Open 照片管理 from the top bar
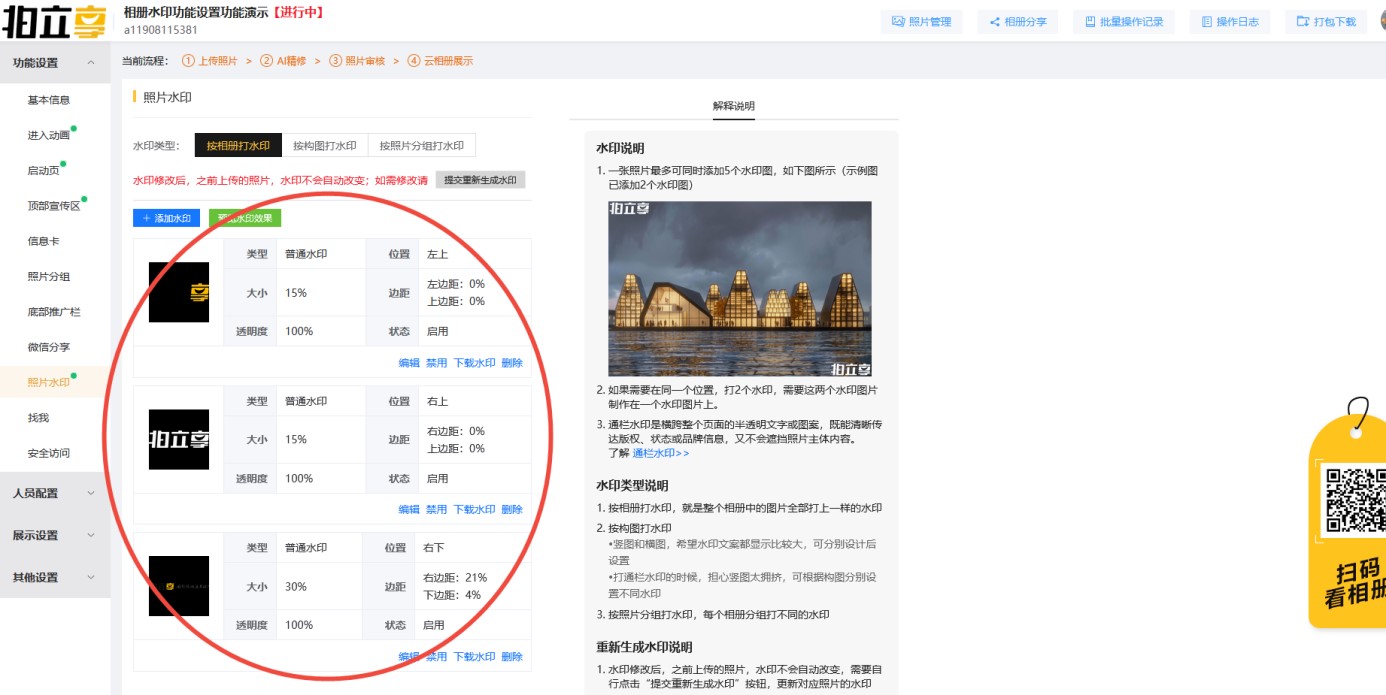Screen dimensions: 1386x695 click(921, 21)
